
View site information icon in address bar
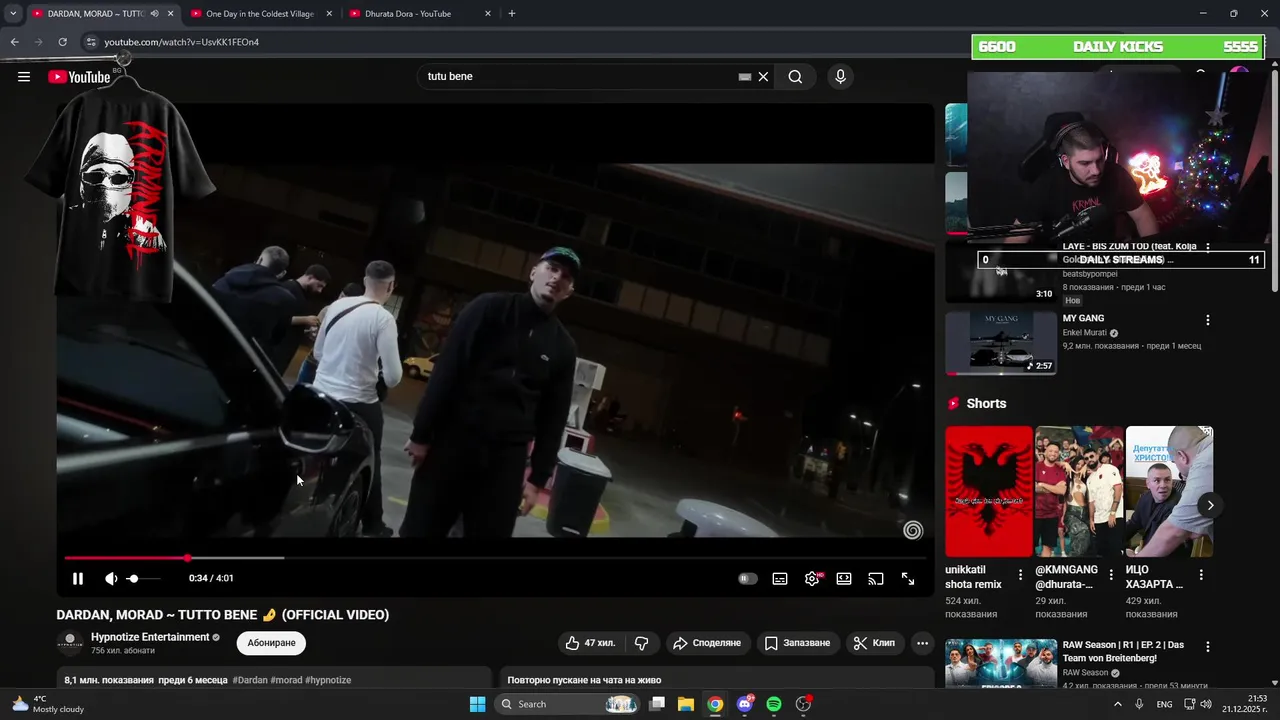91,42
